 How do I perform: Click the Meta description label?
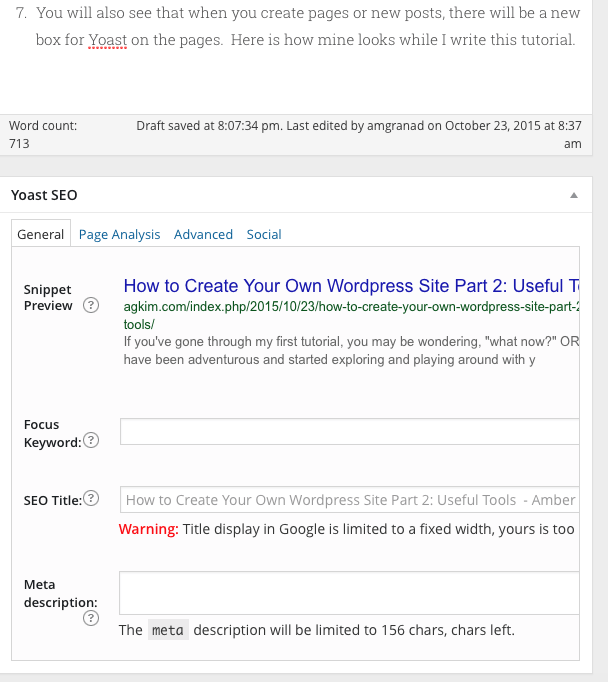tap(60, 593)
